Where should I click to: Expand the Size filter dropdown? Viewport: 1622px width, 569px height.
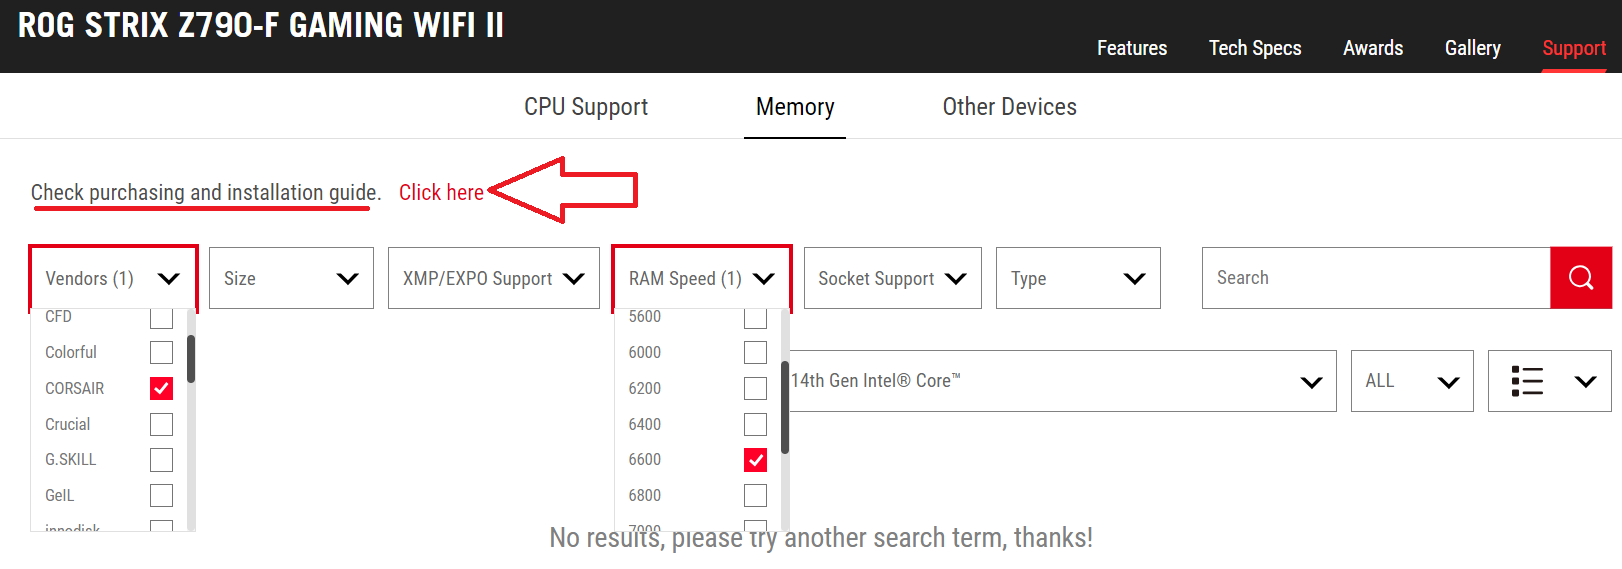click(291, 278)
